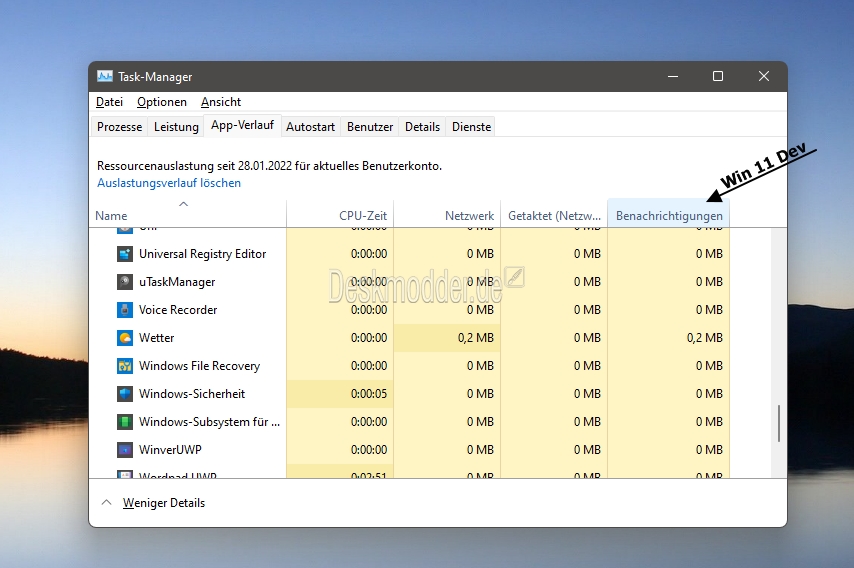
Task: Click Wetter Netzwerk value 0,2 MB
Action: [475, 338]
